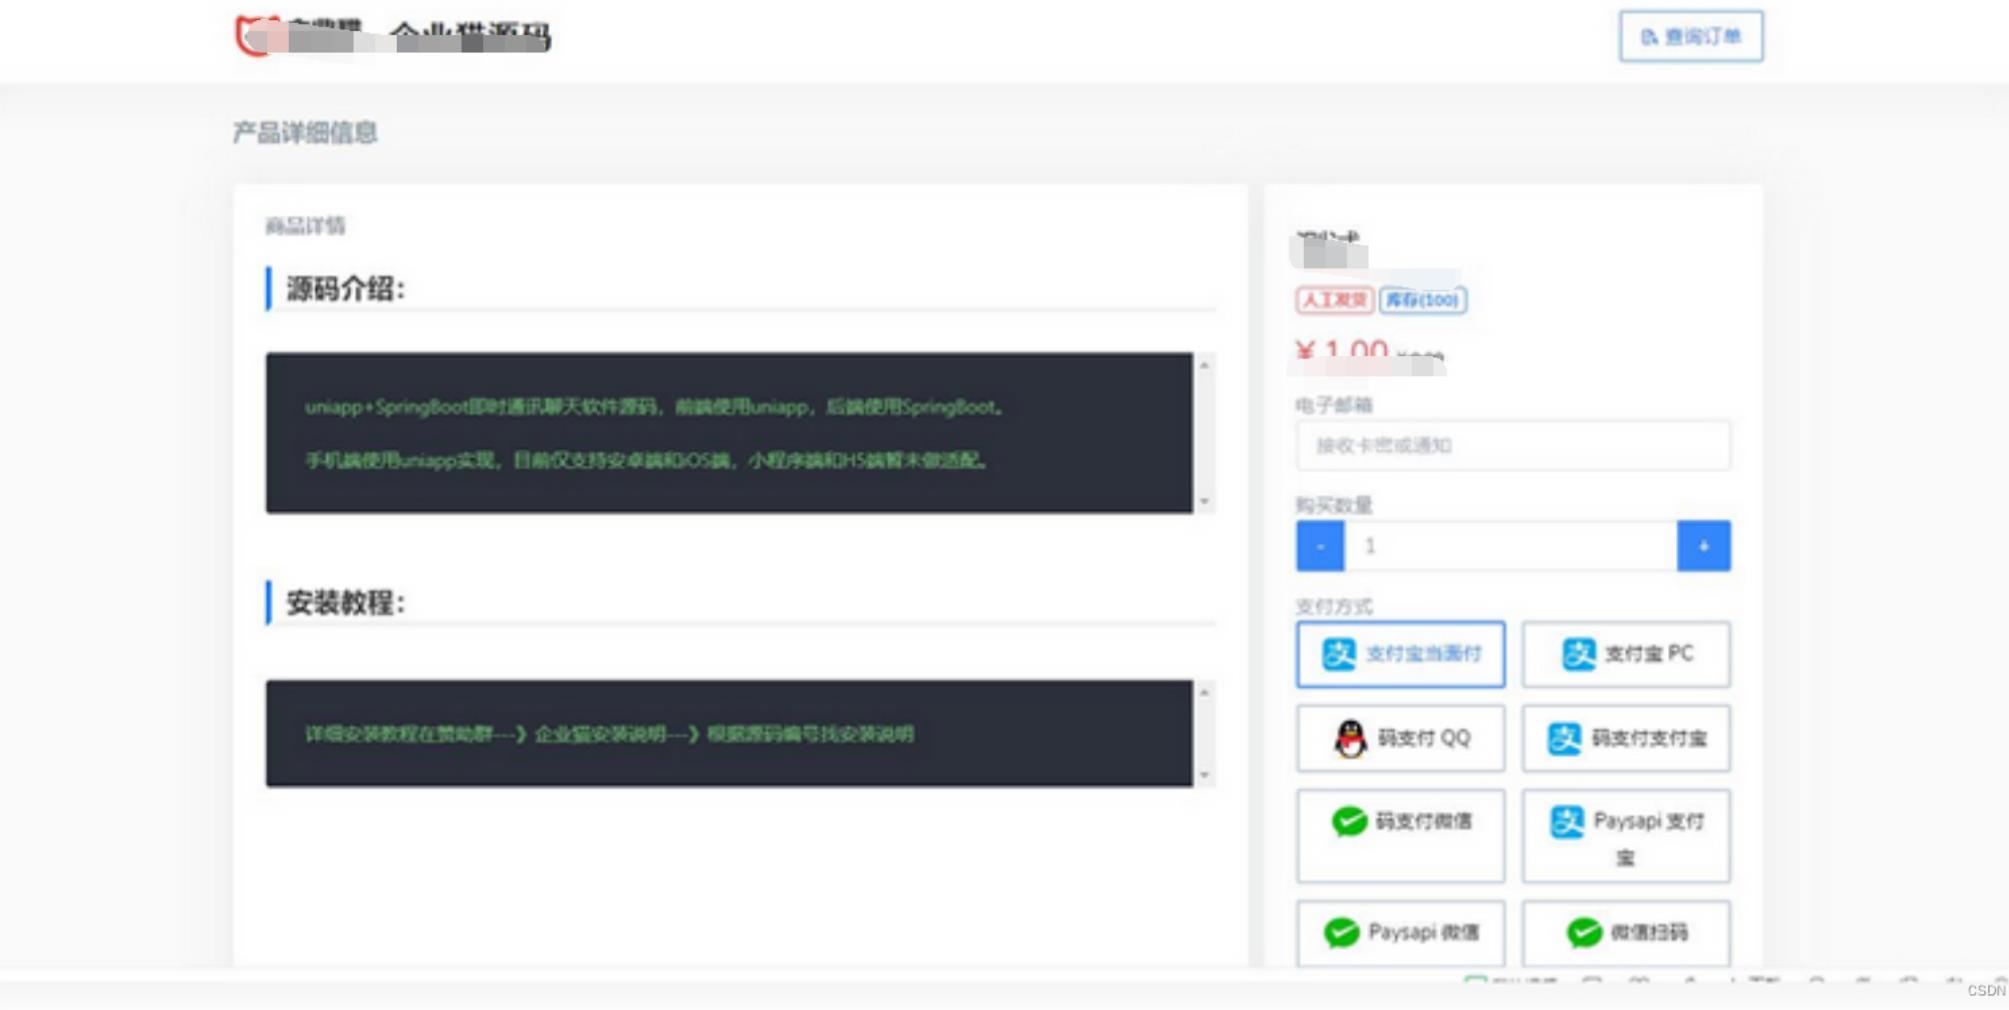Image resolution: width=2009 pixels, height=1010 pixels.
Task: Click the 支付方式 label
Action: (1334, 606)
